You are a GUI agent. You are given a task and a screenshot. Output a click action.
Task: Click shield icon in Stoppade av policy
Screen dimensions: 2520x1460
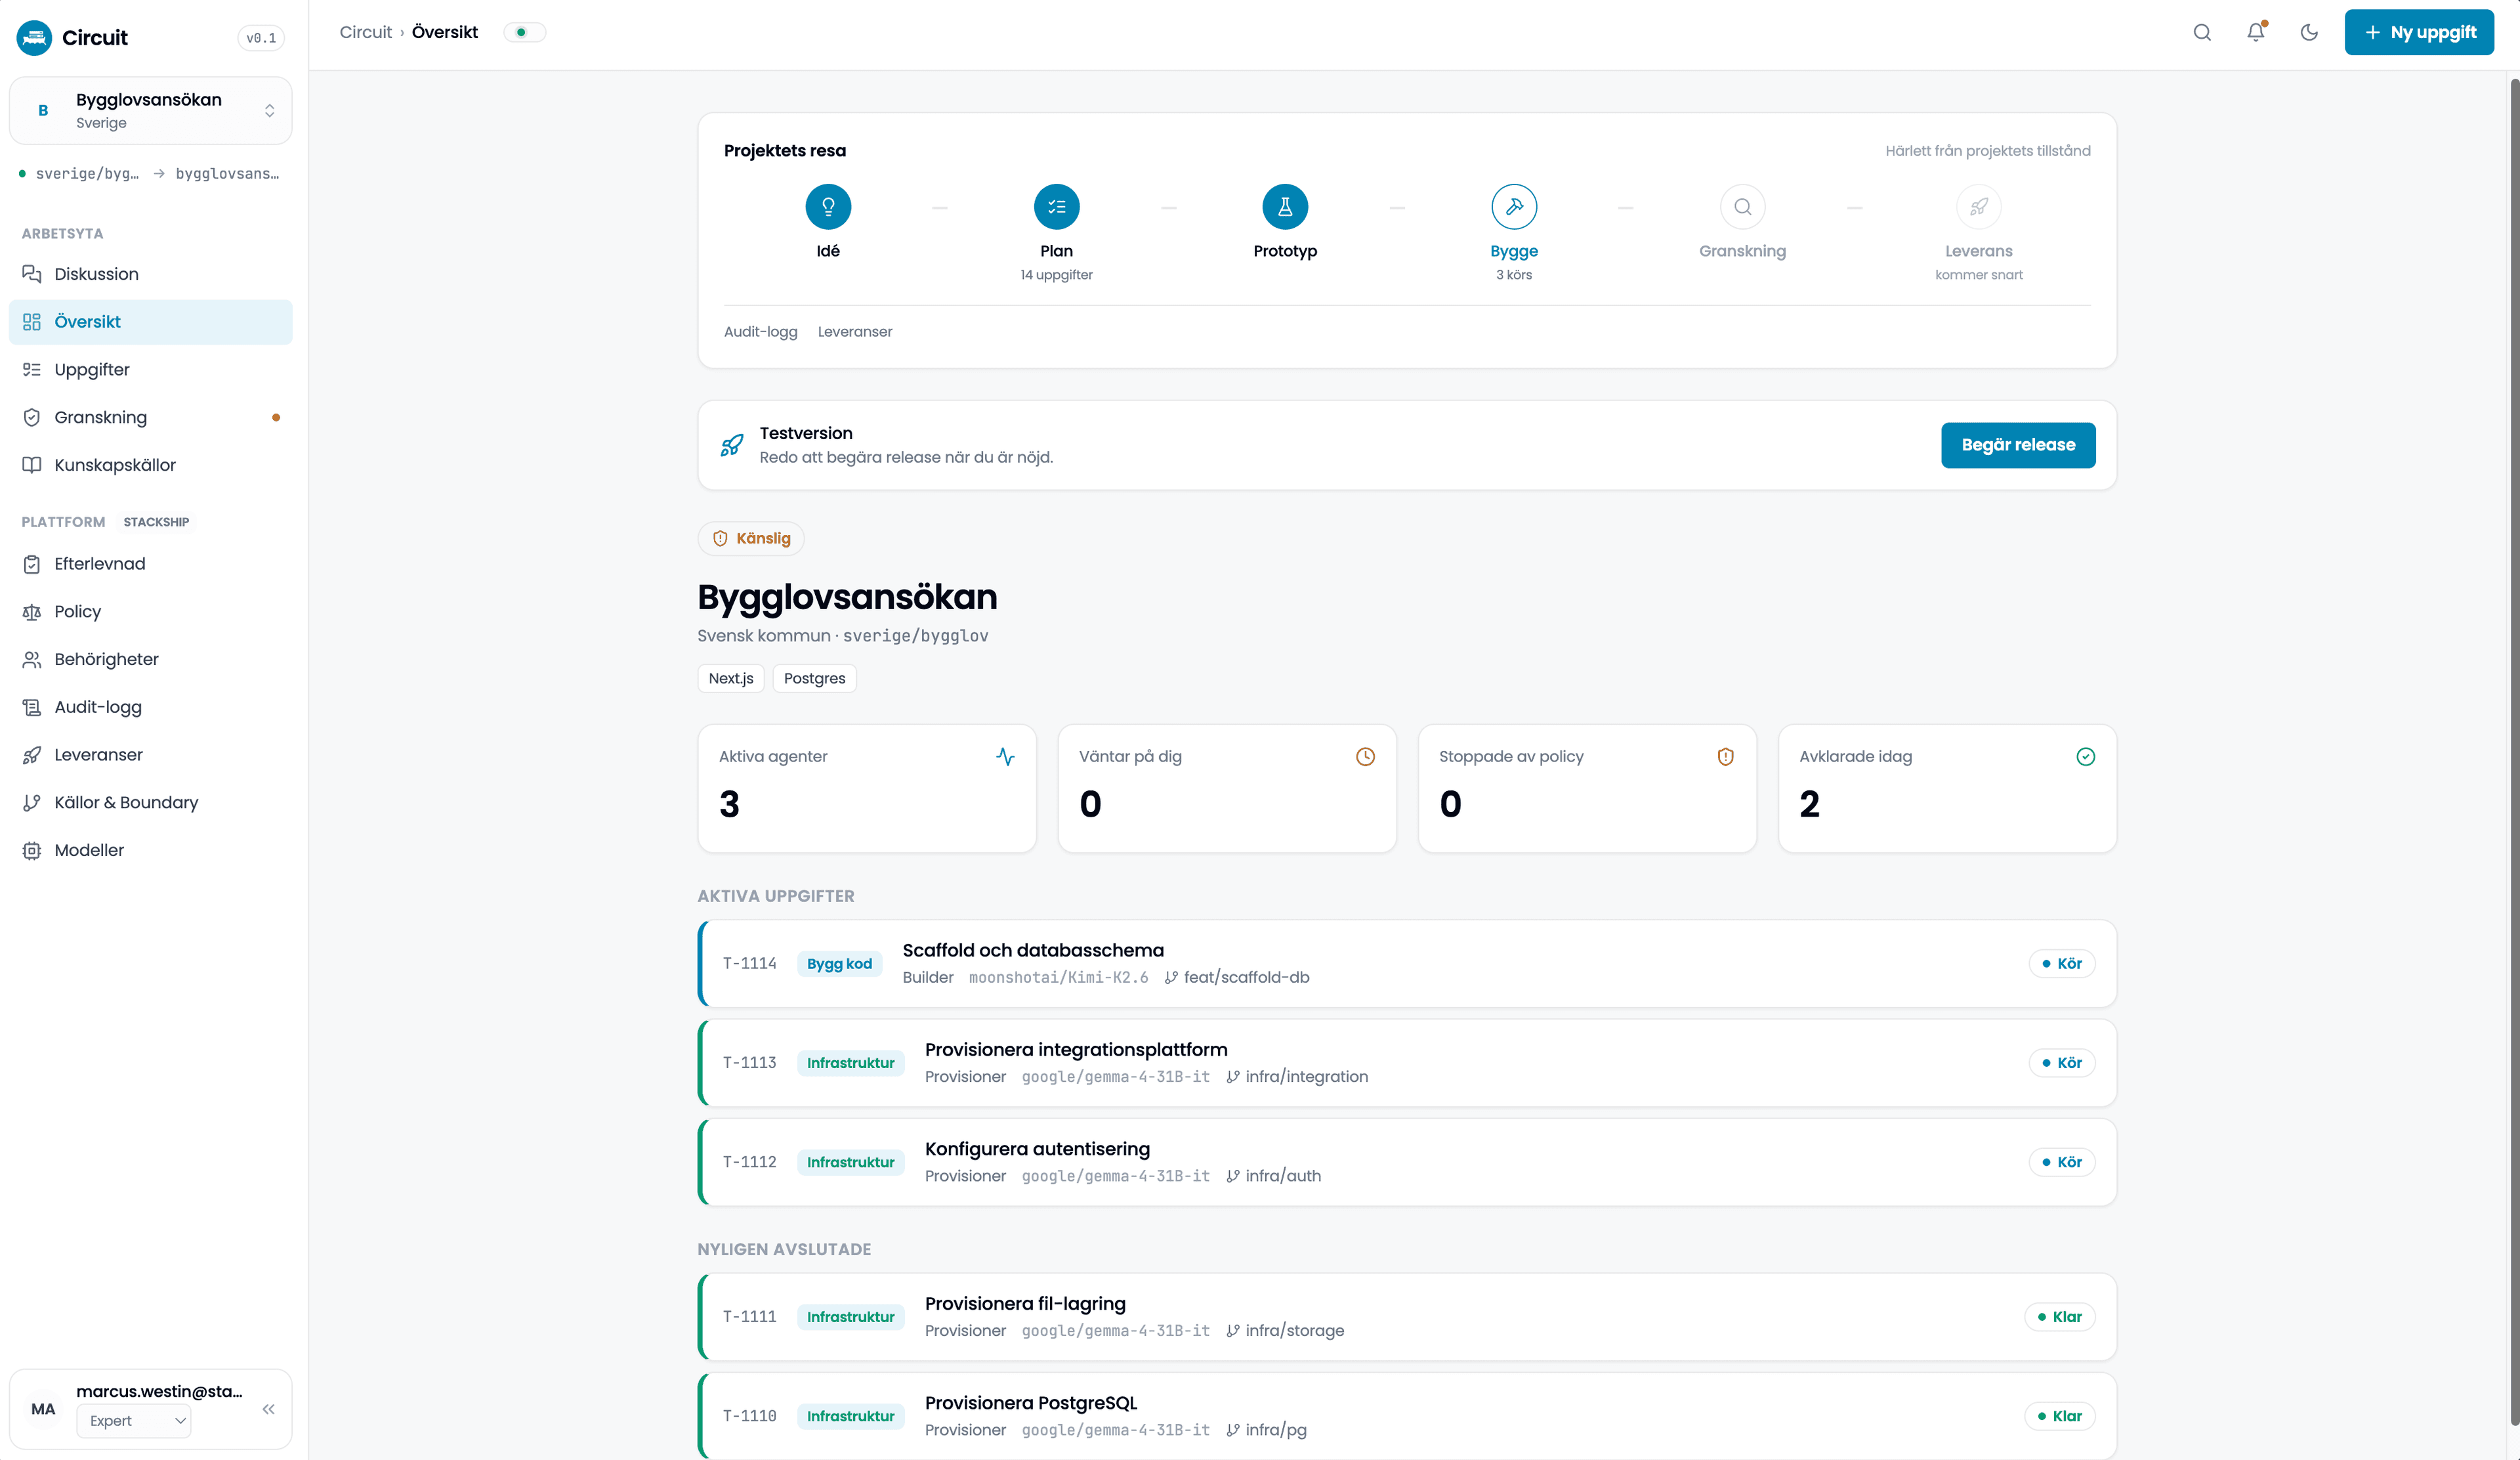[x=1725, y=757]
